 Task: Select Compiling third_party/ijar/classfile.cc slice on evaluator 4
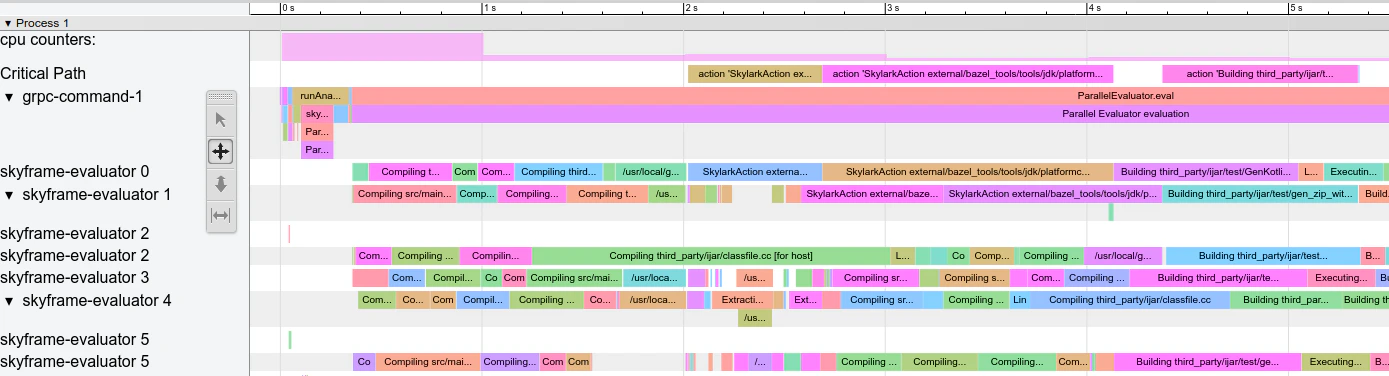coord(1130,299)
